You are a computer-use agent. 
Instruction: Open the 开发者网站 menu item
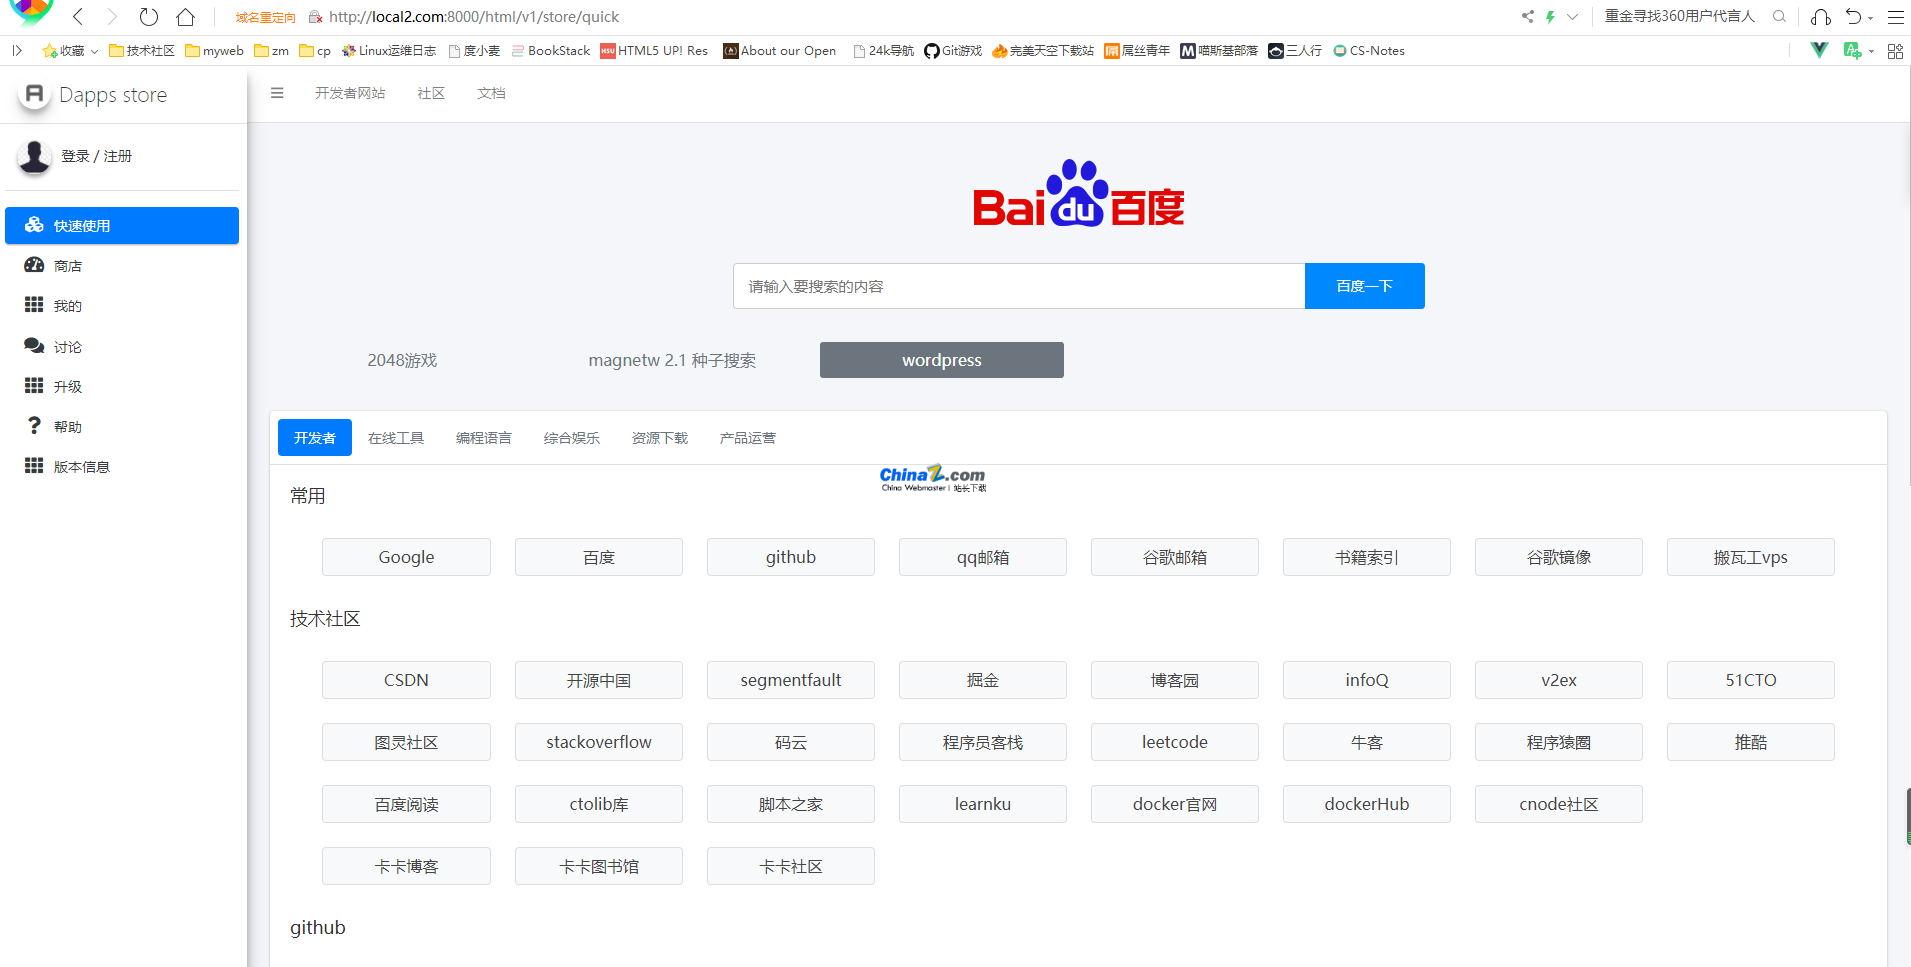click(x=348, y=93)
